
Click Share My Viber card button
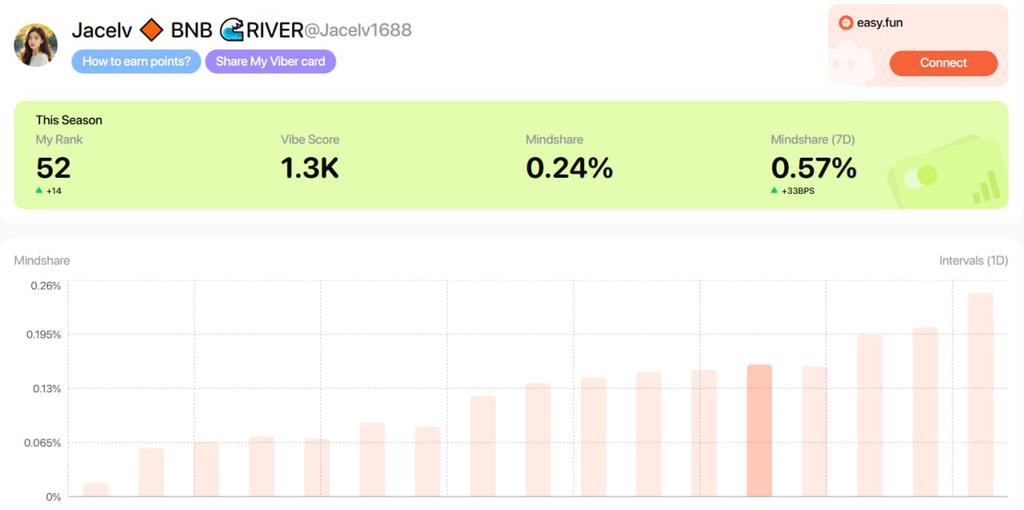(270, 61)
